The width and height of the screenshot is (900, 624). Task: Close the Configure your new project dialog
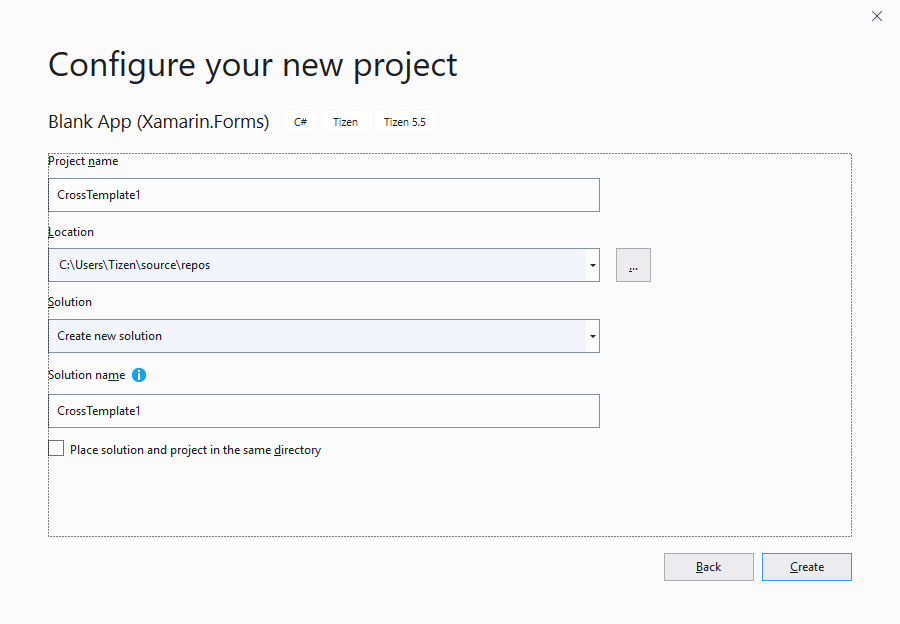point(877,16)
